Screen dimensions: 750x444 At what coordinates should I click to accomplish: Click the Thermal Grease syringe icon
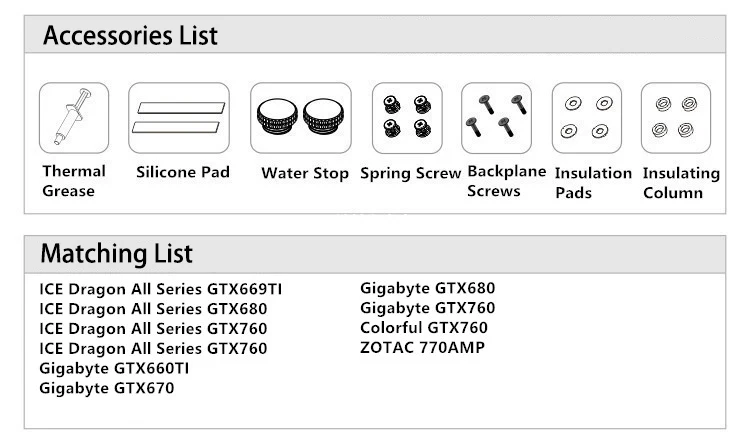pyautogui.click(x=74, y=118)
